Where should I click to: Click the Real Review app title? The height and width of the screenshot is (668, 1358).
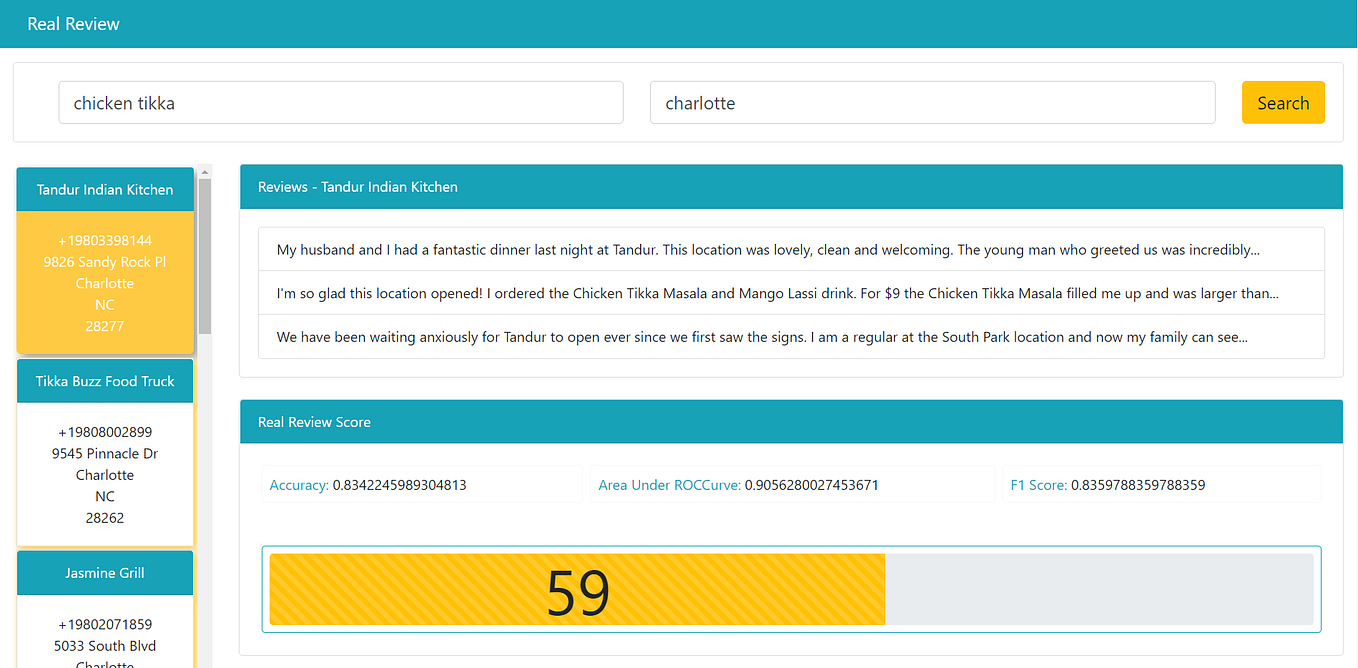pyautogui.click(x=73, y=23)
